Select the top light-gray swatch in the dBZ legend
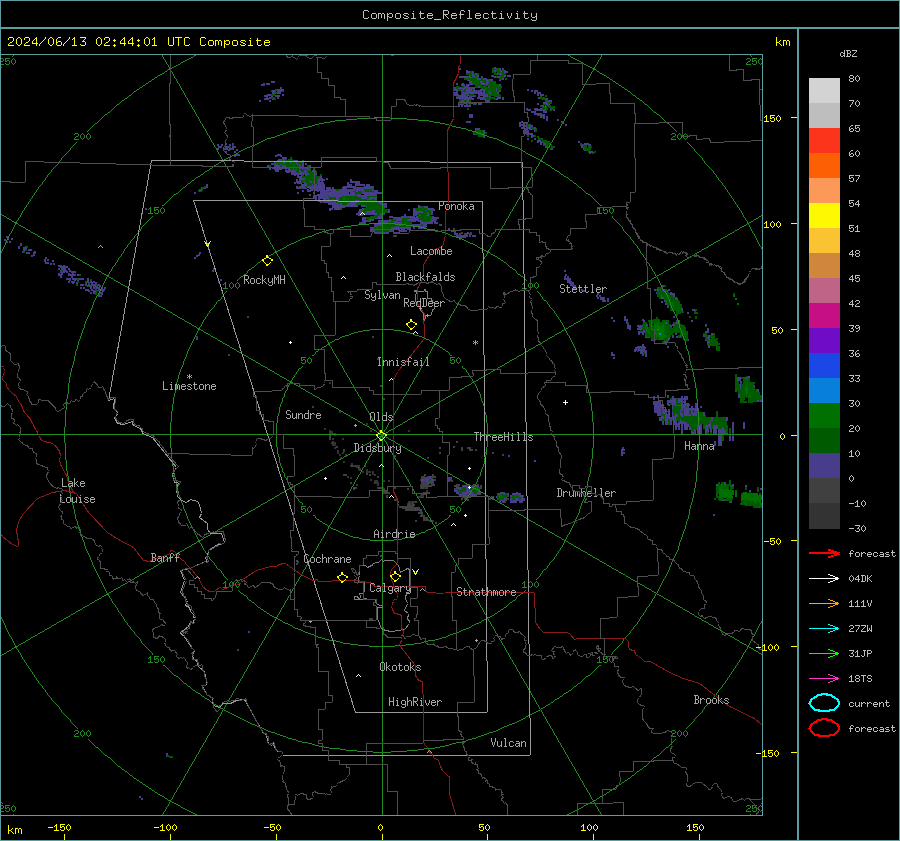The image size is (900, 841). point(824,91)
